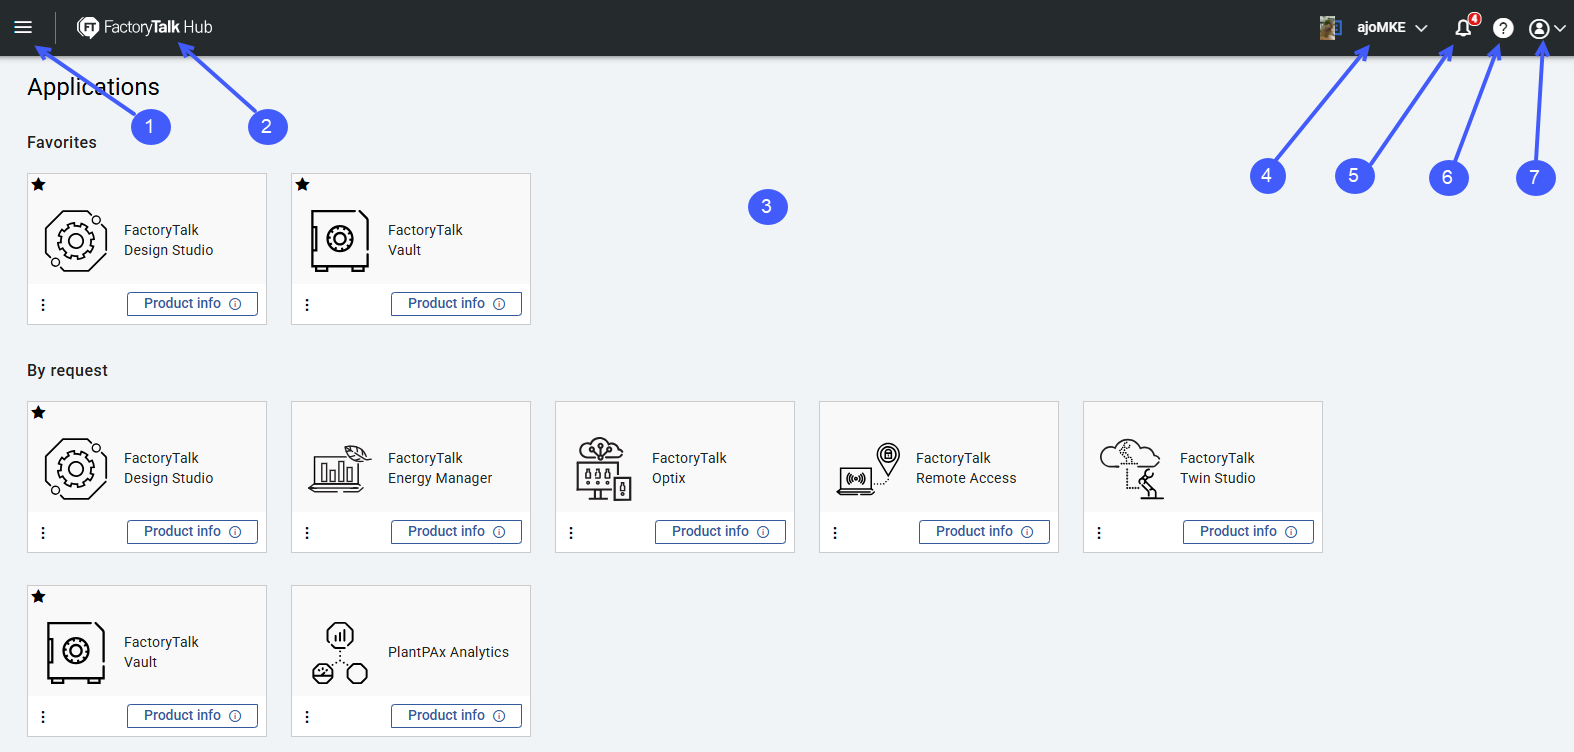1574x752 pixels.
Task: Toggle Vault star in By request
Action: (x=38, y=596)
